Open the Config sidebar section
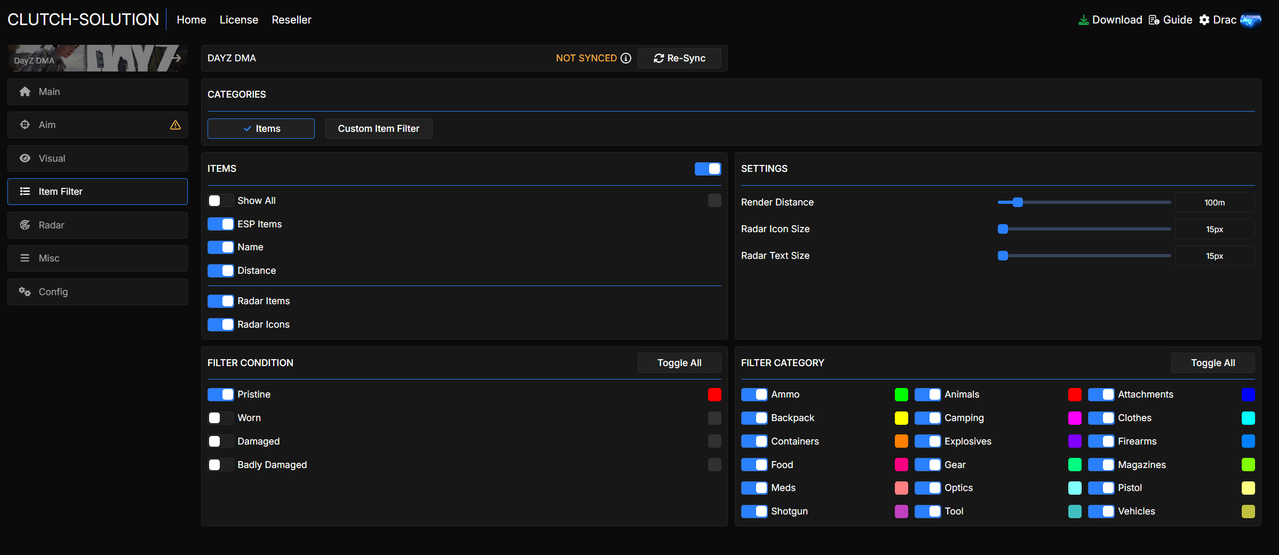 tap(97, 292)
